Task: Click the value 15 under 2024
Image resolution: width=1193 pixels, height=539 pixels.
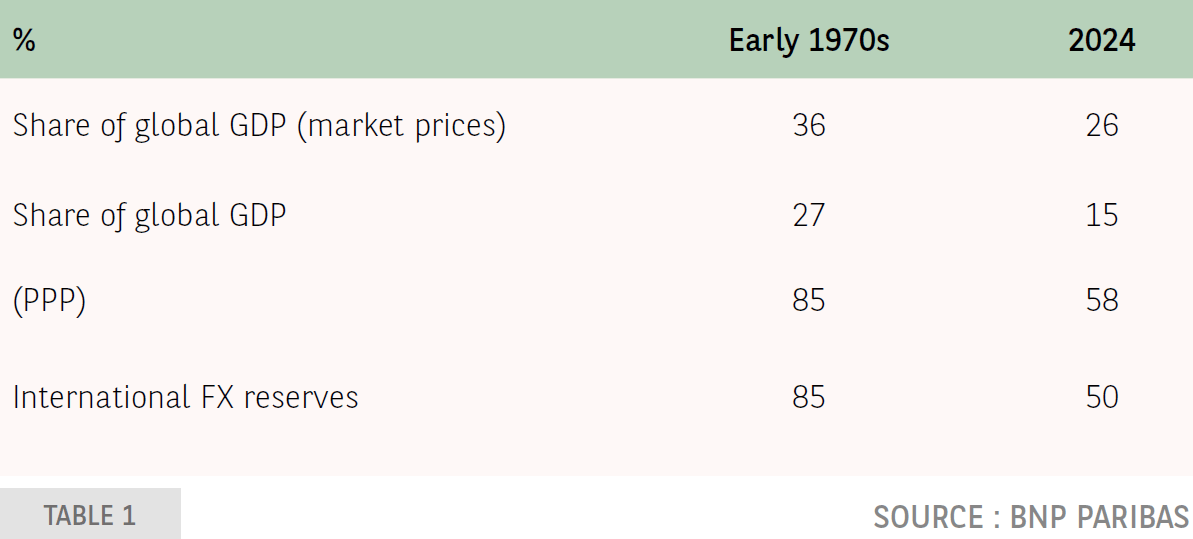Action: point(1102,215)
